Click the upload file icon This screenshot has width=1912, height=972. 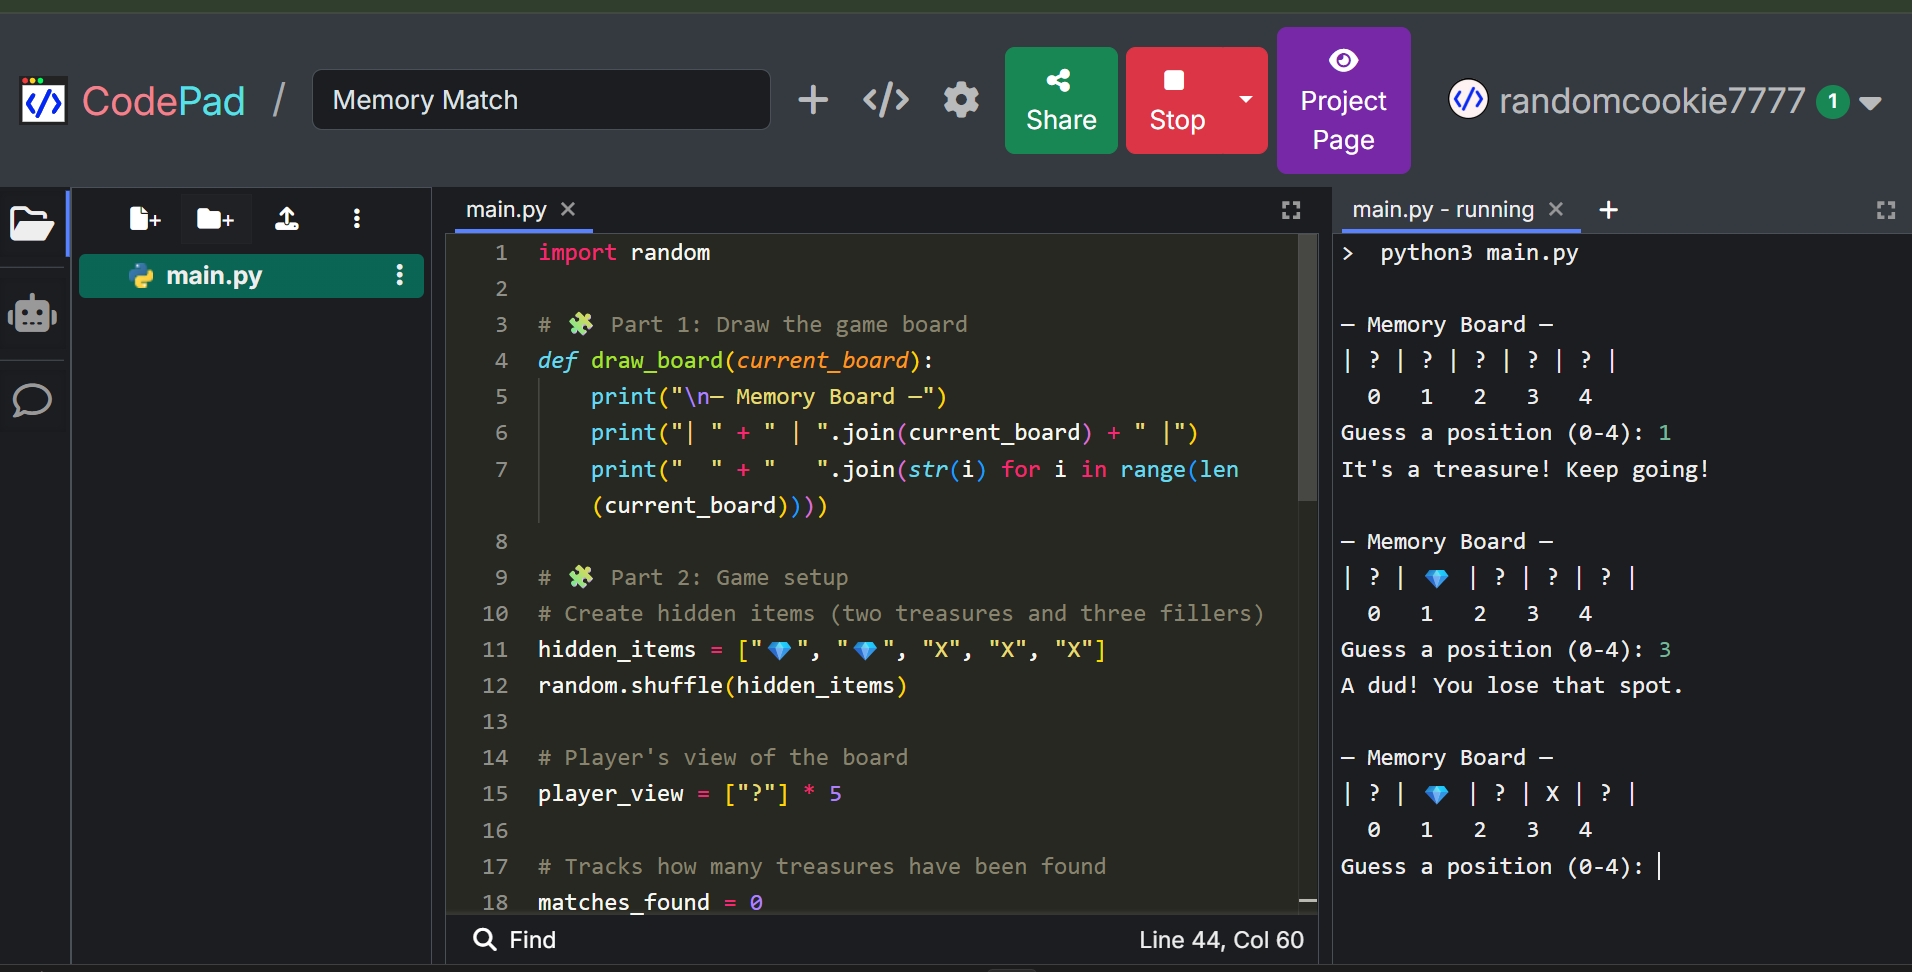pyautogui.click(x=287, y=218)
